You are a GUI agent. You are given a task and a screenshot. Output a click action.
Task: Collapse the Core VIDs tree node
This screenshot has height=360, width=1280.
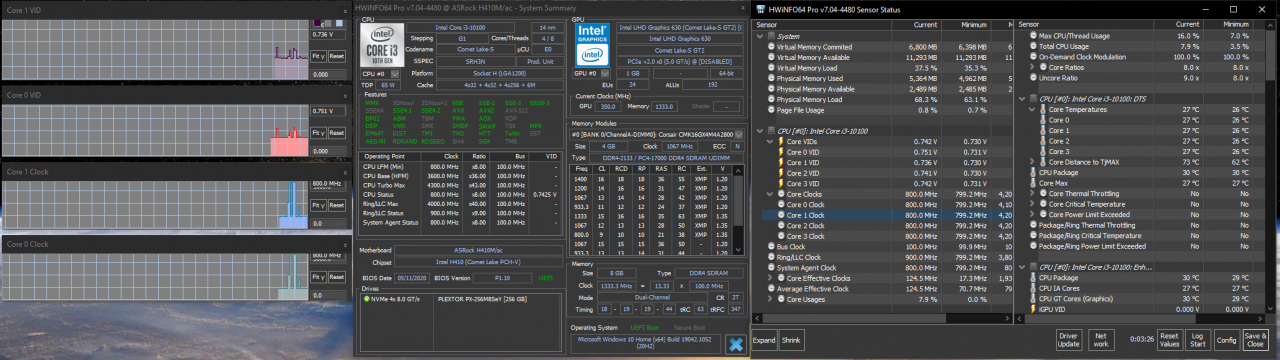point(769,141)
